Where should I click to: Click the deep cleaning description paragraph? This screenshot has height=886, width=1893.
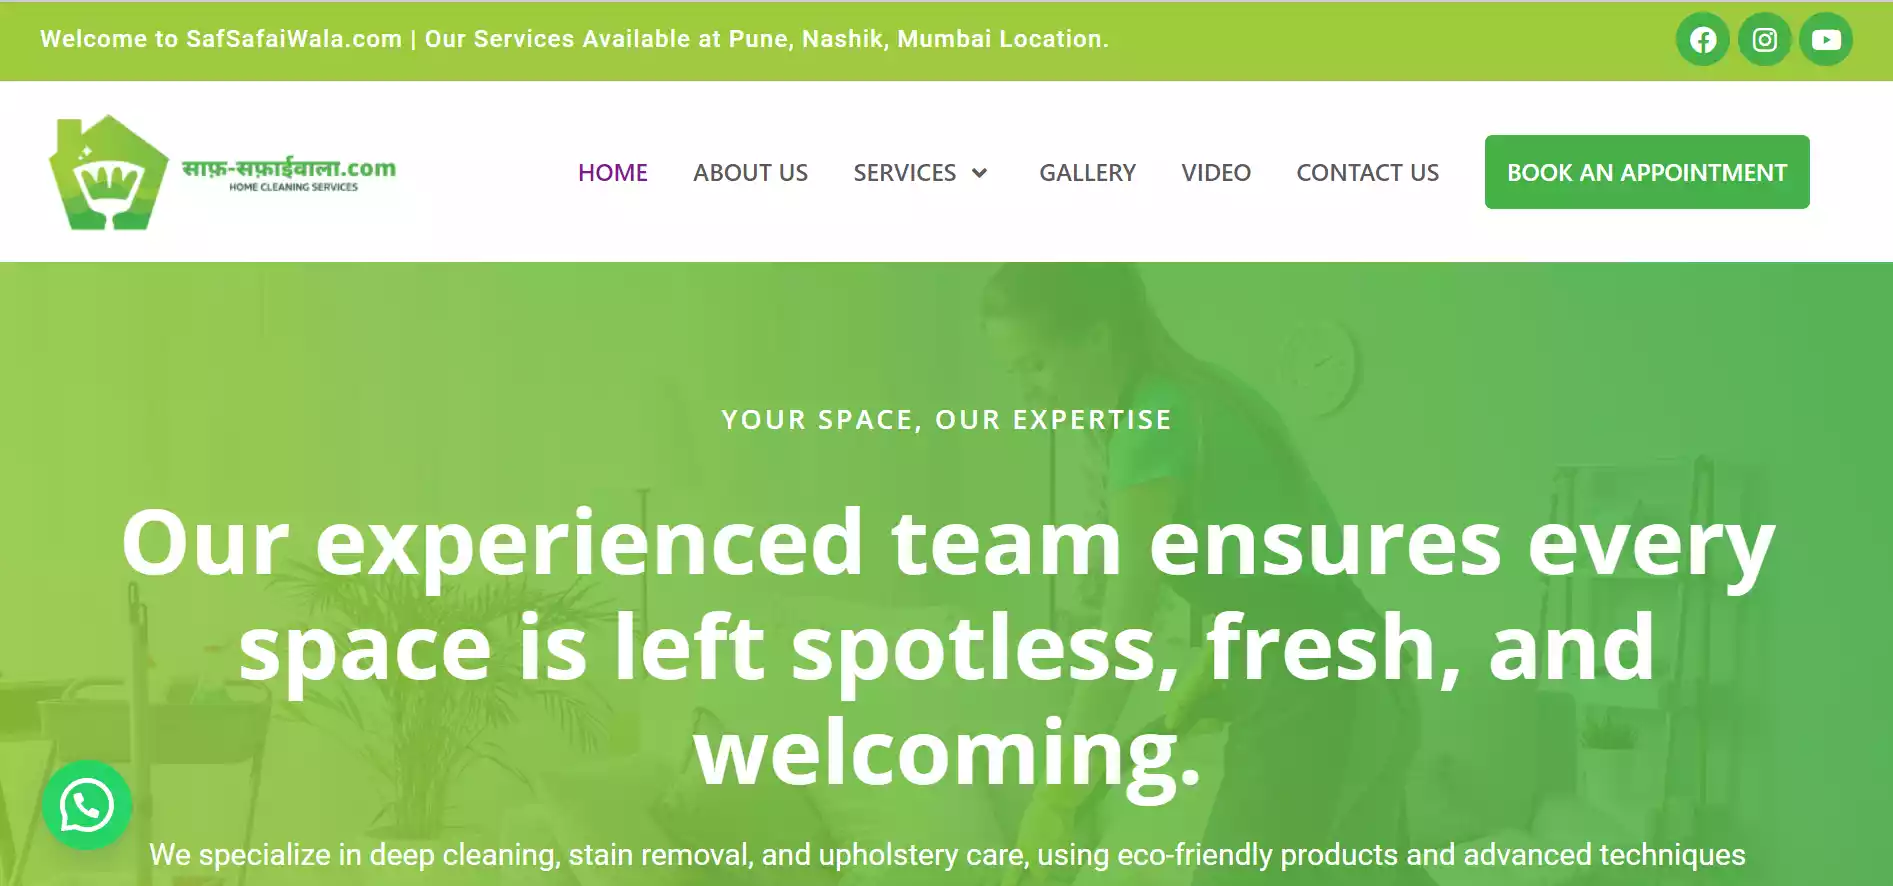pos(946,855)
